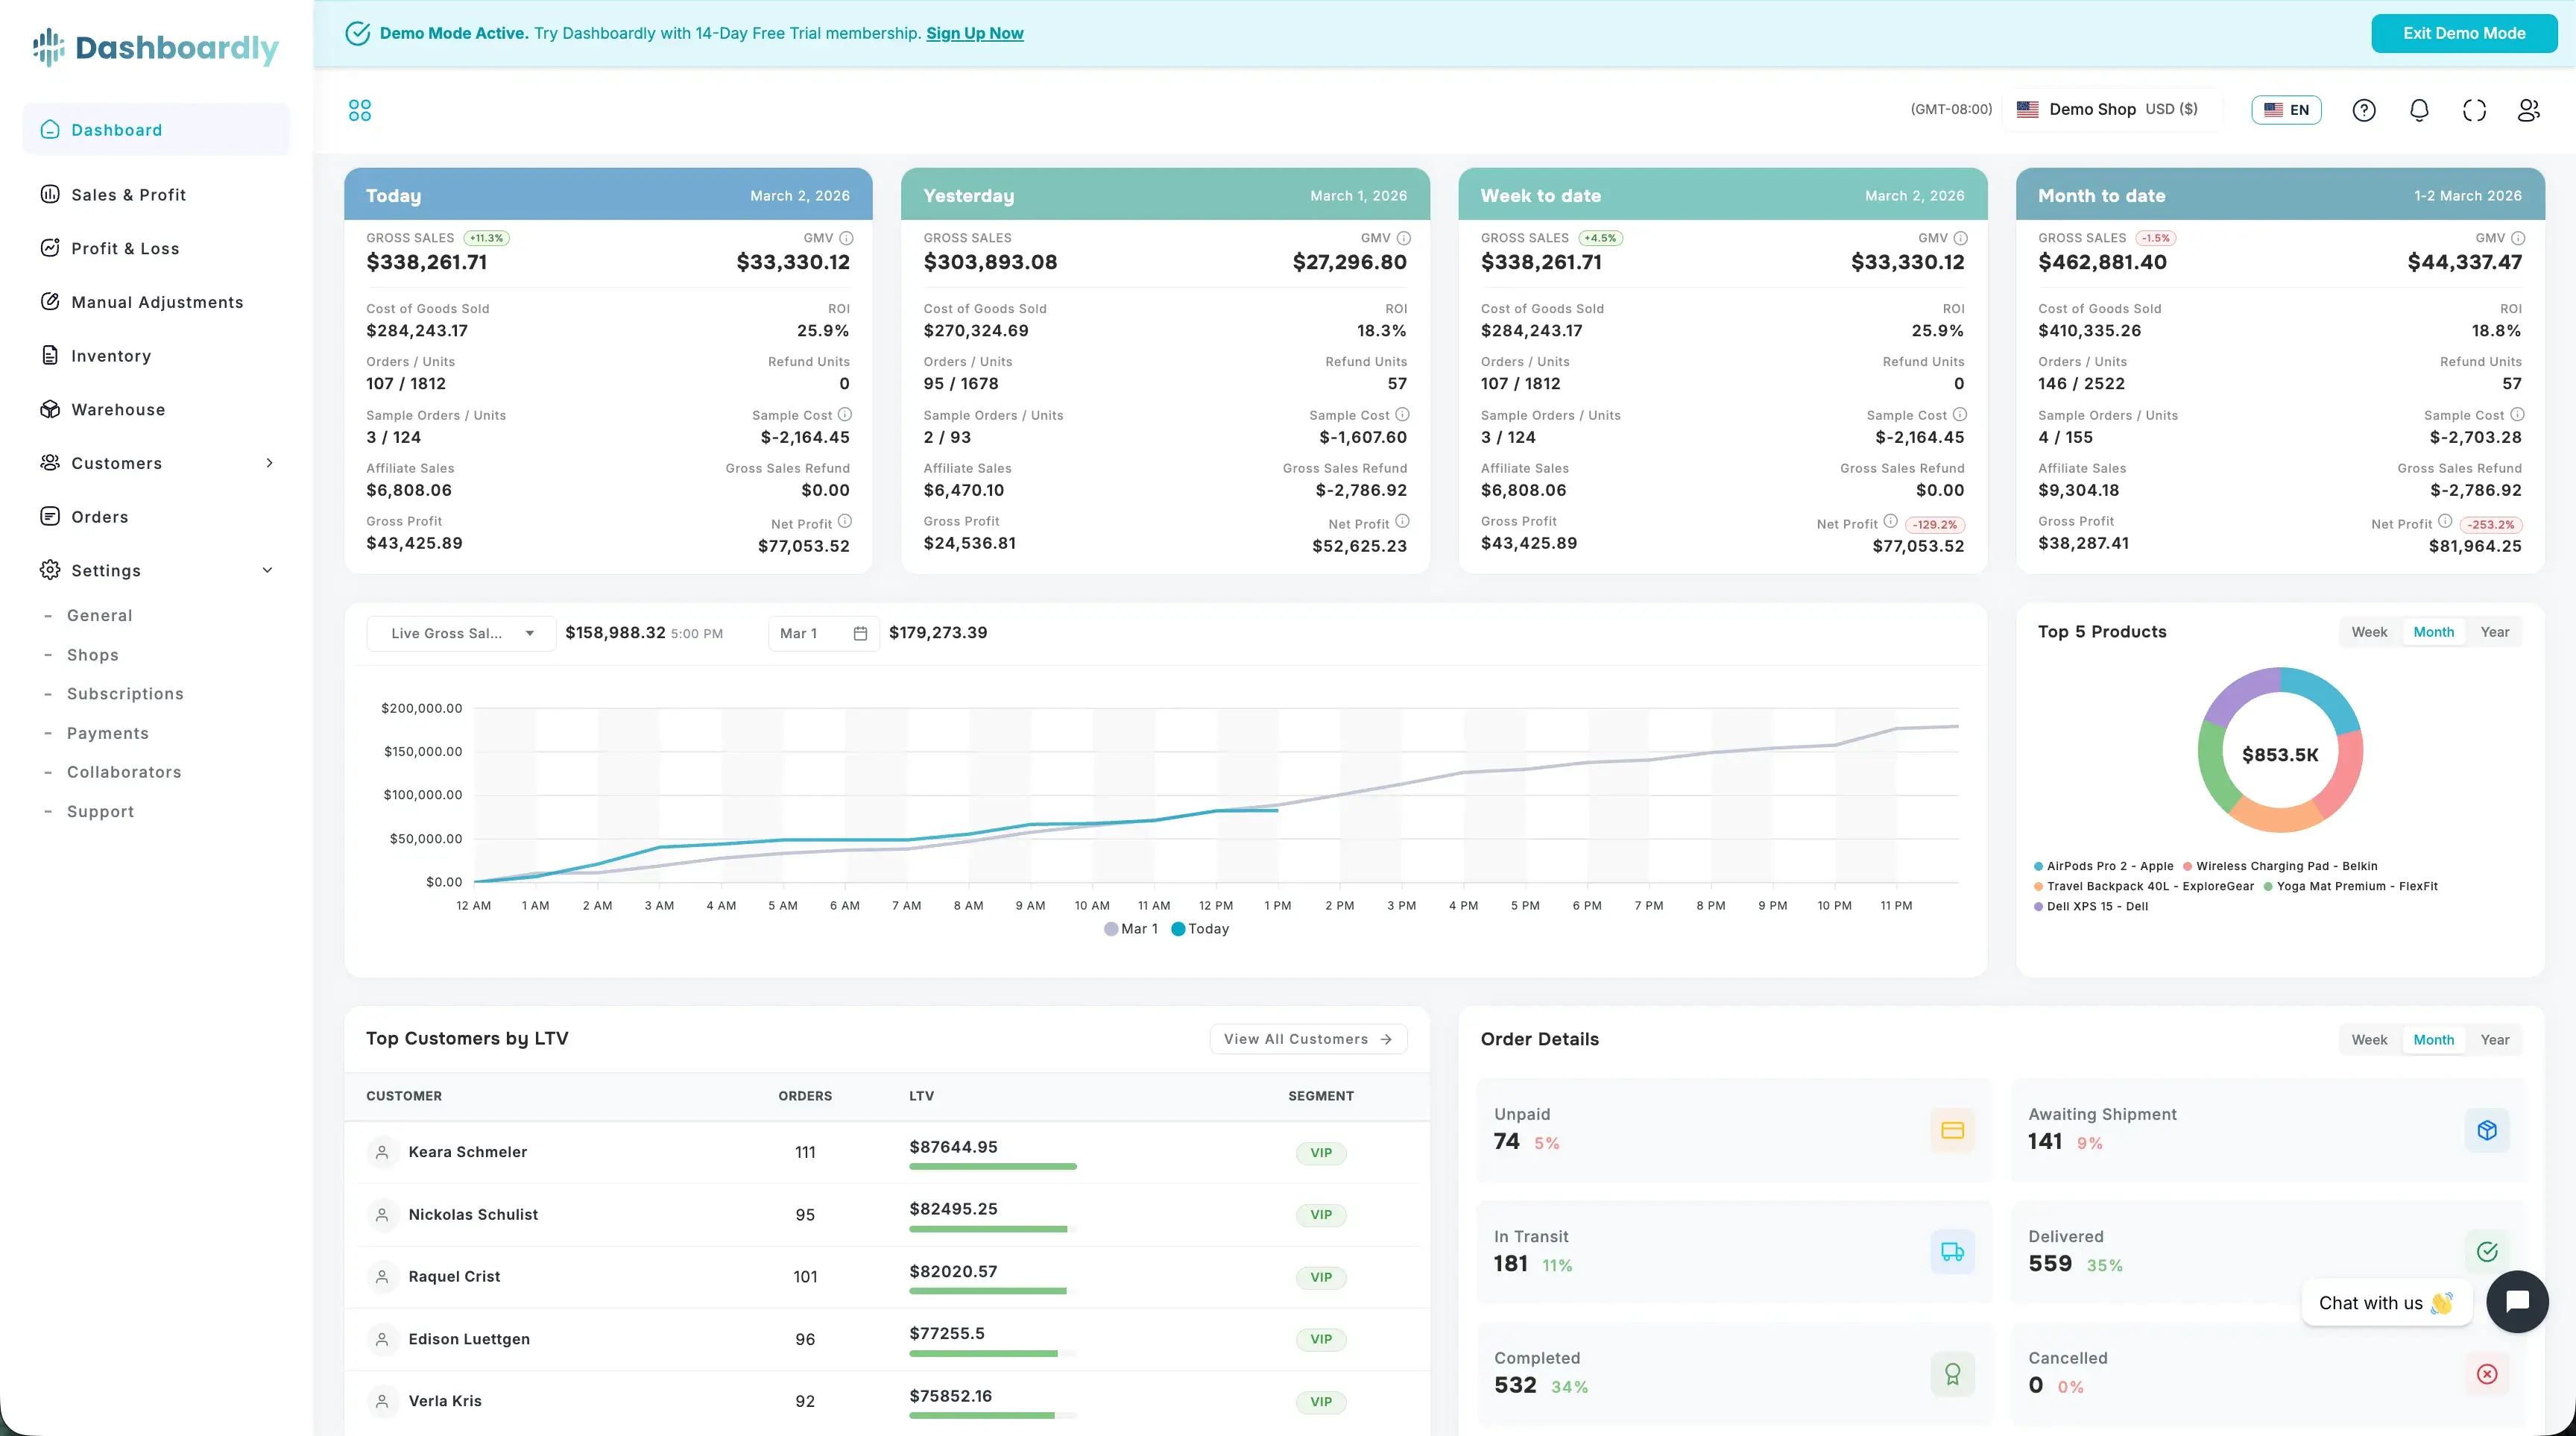2576x1436 pixels.
Task: Toggle fullscreen mode icon
Action: [2474, 110]
